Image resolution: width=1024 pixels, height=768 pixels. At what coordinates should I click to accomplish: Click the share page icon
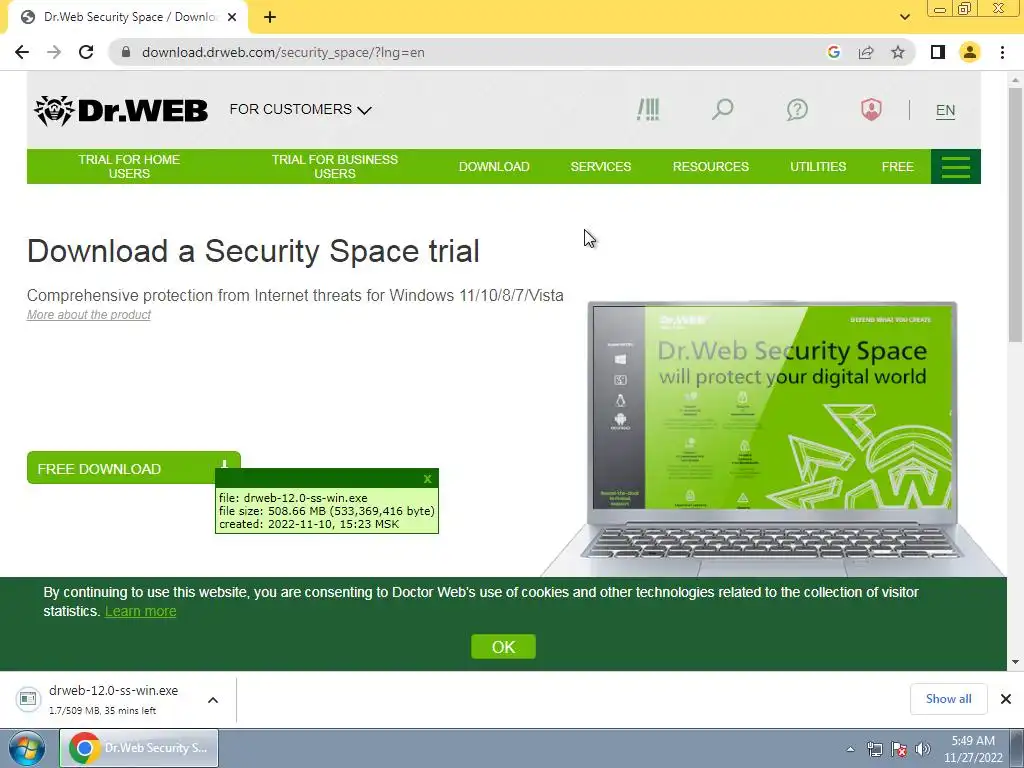(x=866, y=52)
